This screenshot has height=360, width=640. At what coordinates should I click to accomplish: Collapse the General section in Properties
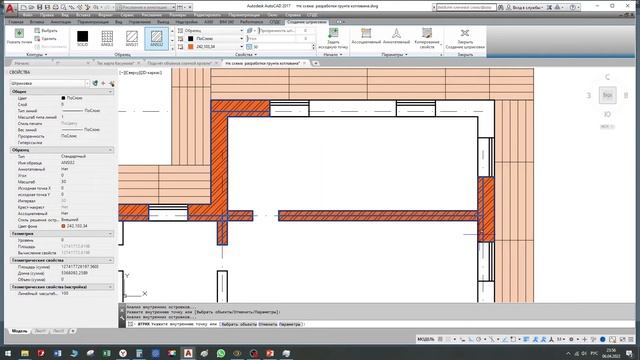click(62, 92)
